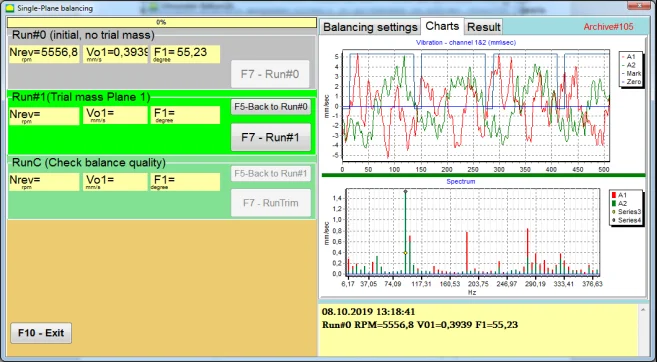This screenshot has width=657, height=362.
Task: Click the F7 - Run#1 button
Action: click(x=271, y=137)
